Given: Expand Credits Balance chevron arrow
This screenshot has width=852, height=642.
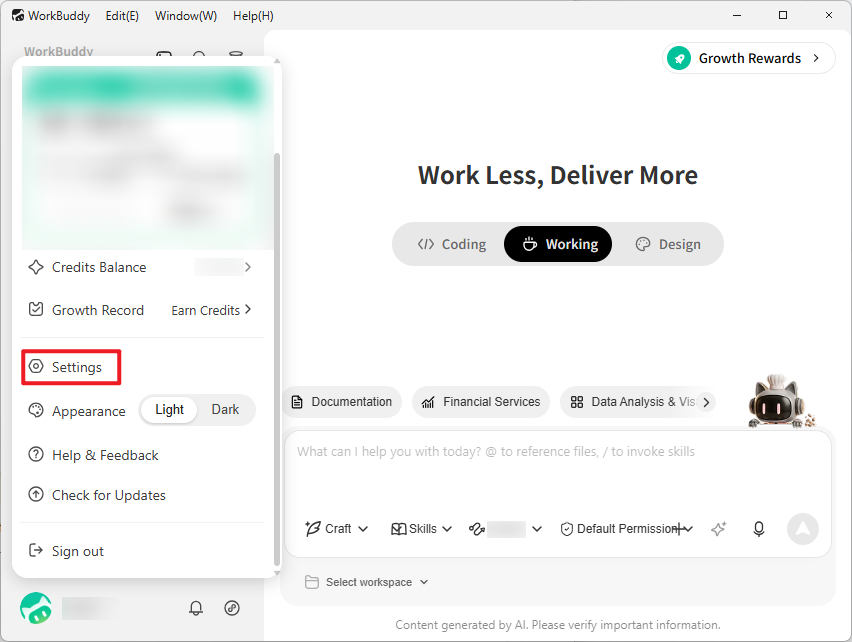Looking at the screenshot, I should coord(248,267).
